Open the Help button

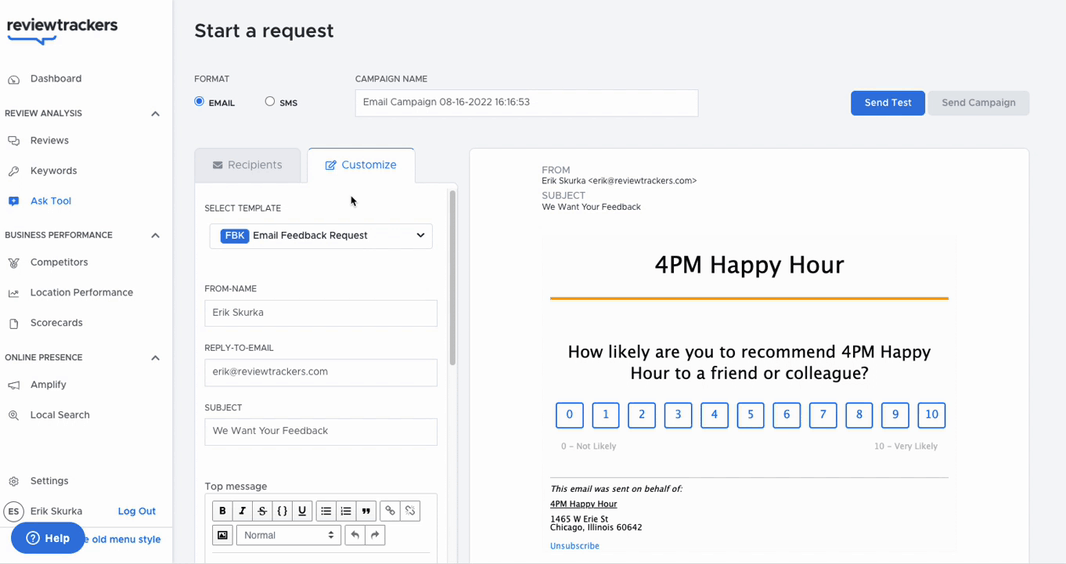click(x=48, y=538)
